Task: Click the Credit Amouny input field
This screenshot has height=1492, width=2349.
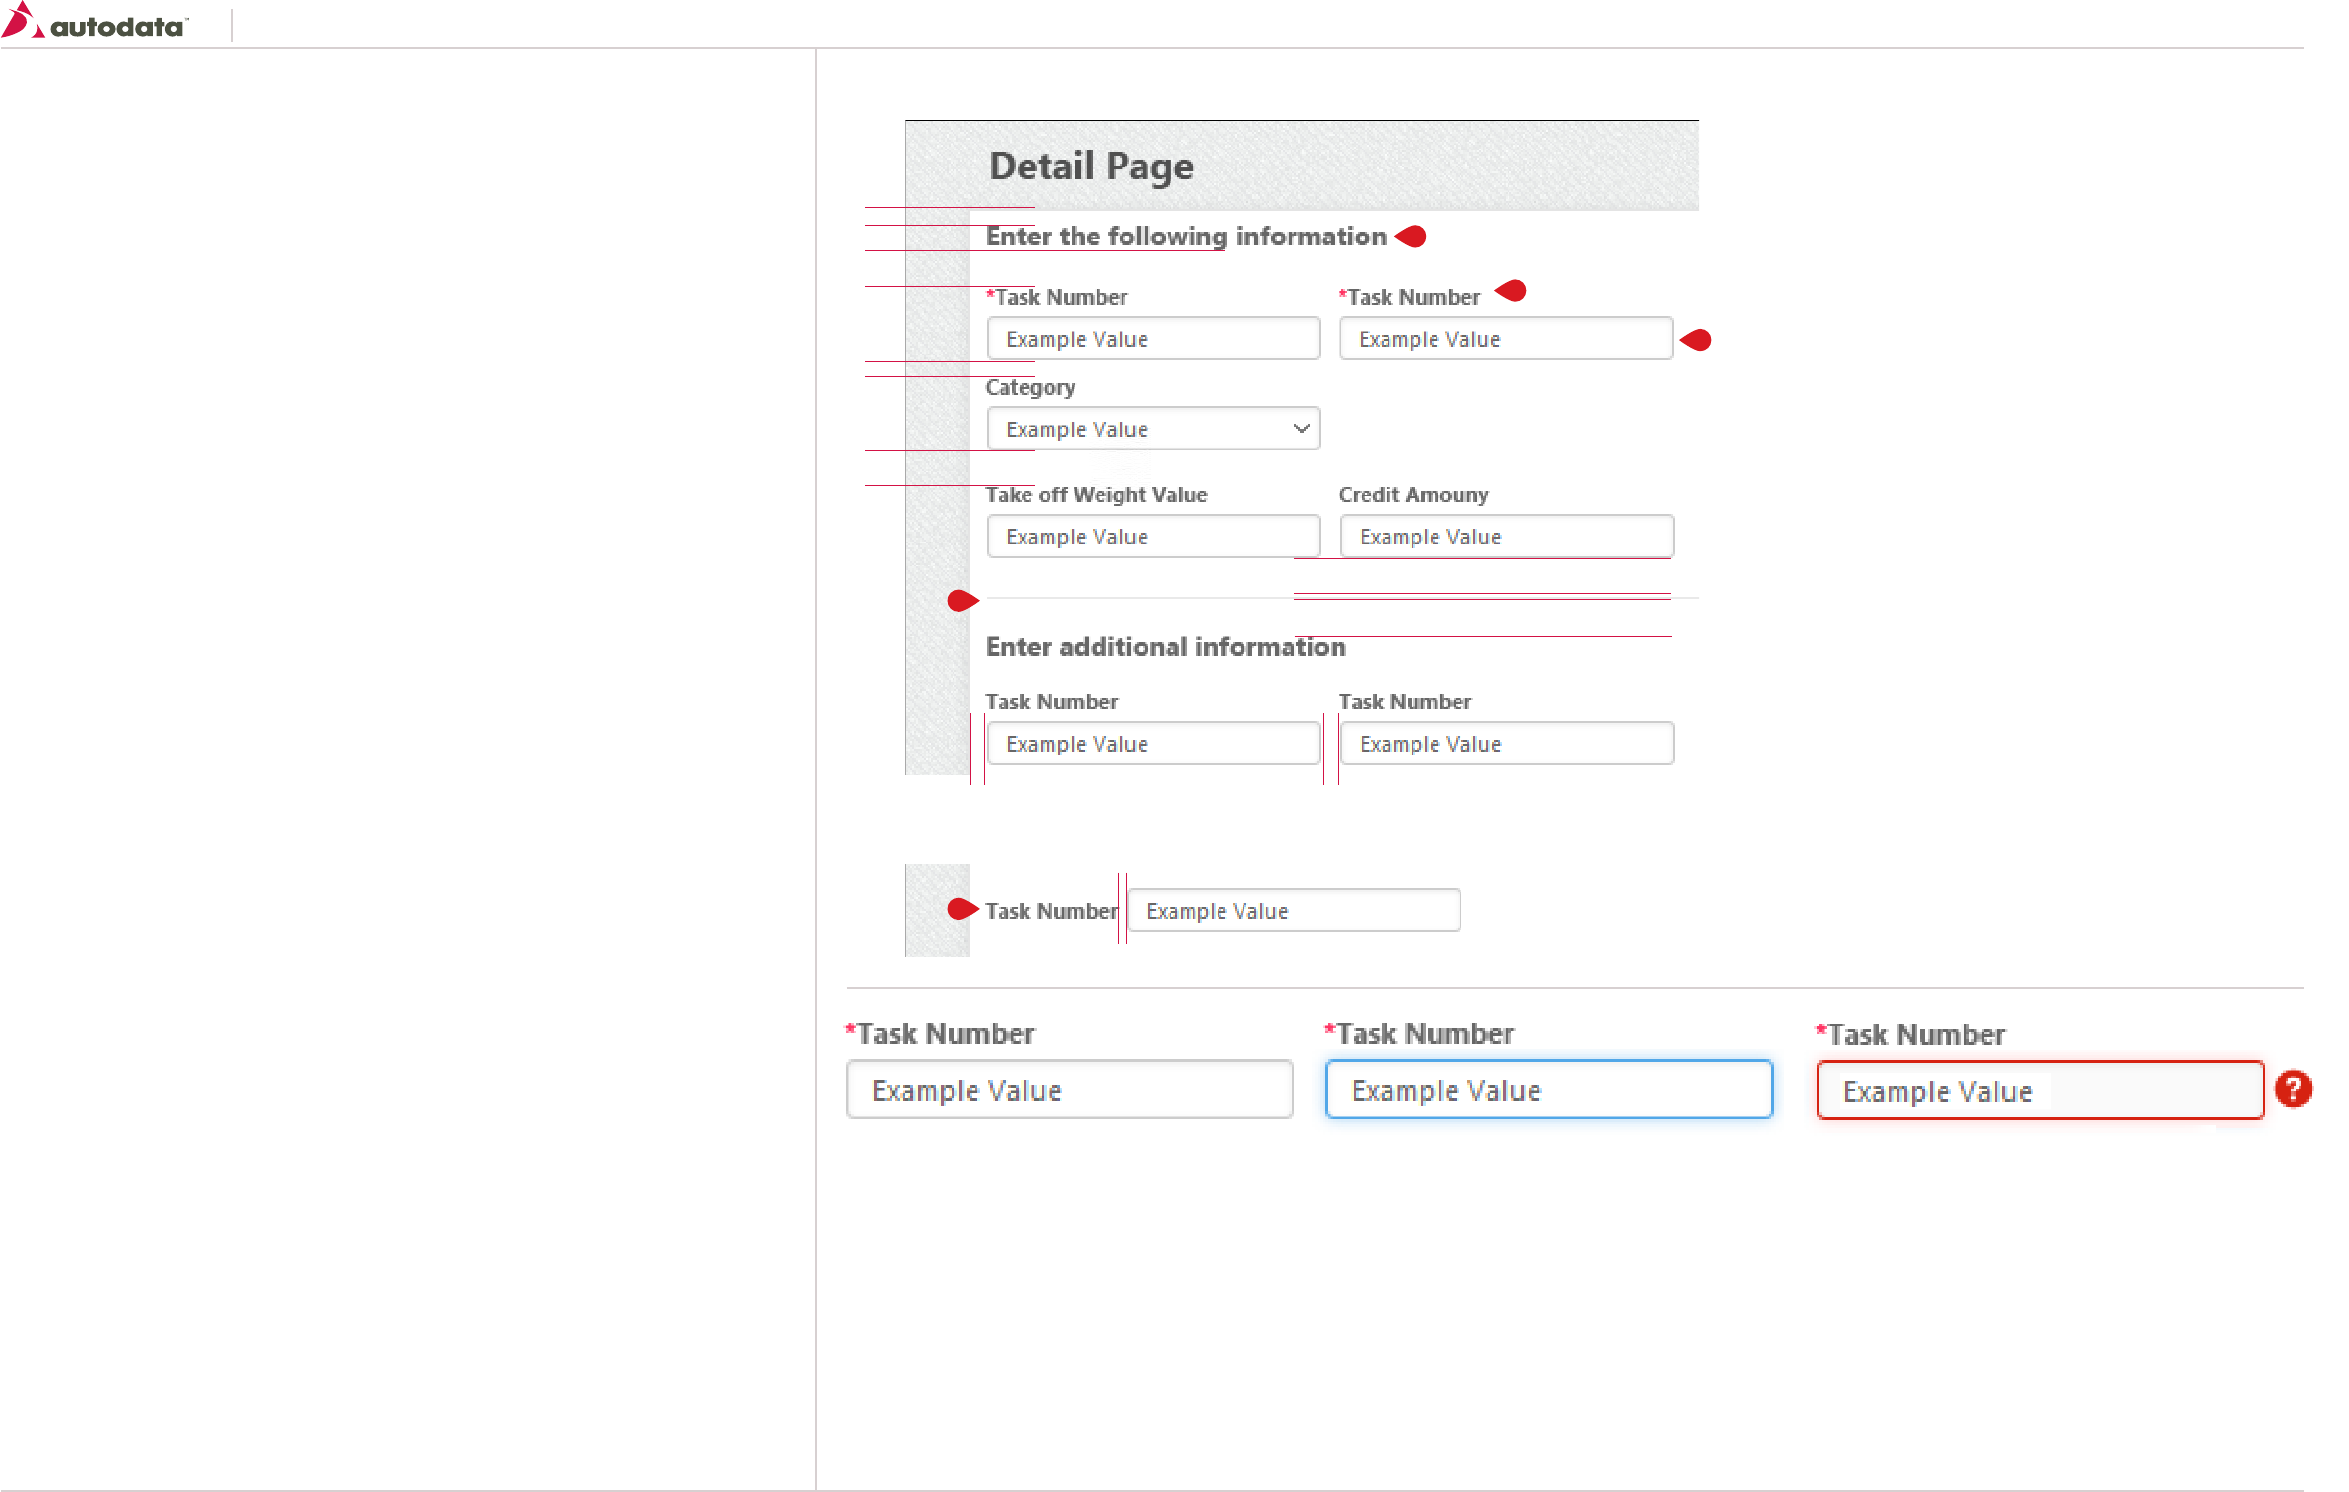Action: click(1505, 537)
